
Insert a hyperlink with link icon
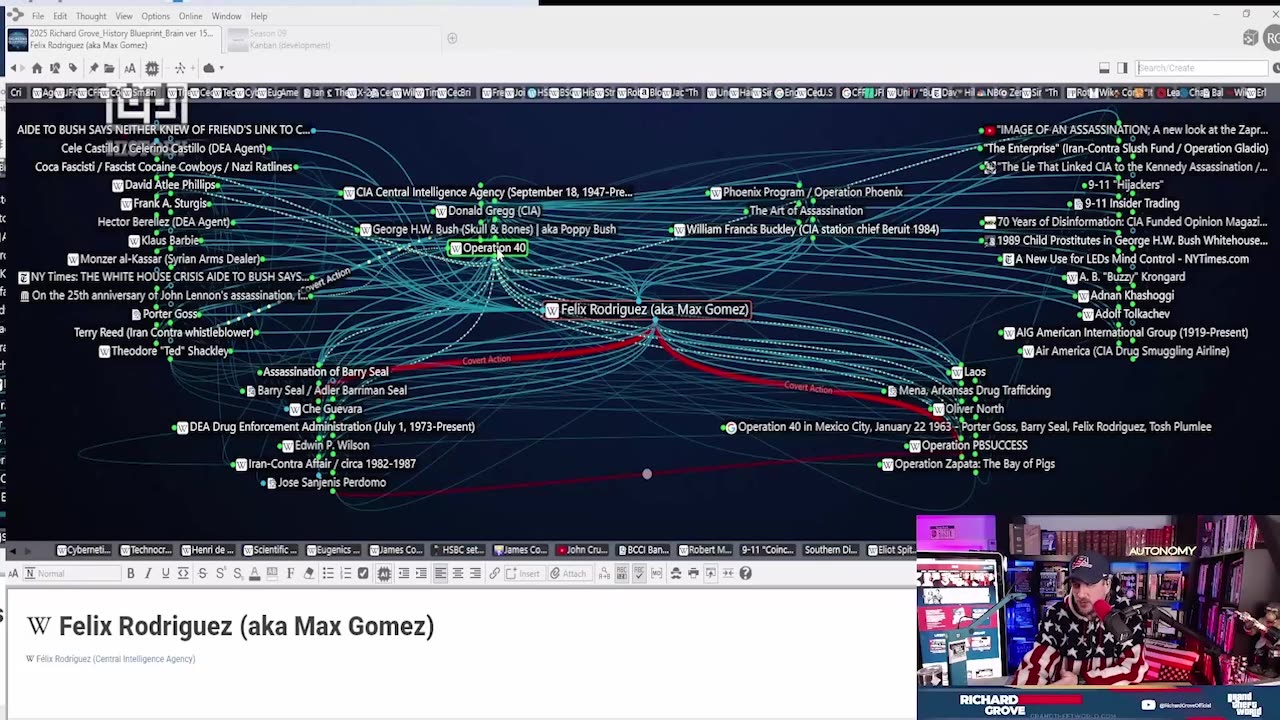coord(494,573)
